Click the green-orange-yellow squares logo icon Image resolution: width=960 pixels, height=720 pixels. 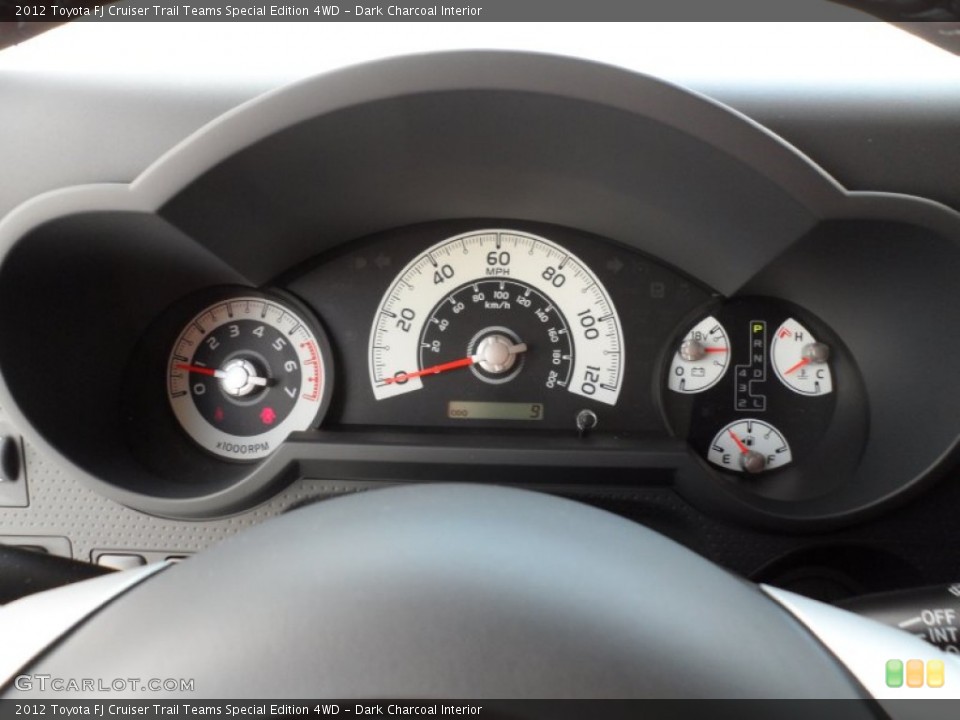click(915, 673)
